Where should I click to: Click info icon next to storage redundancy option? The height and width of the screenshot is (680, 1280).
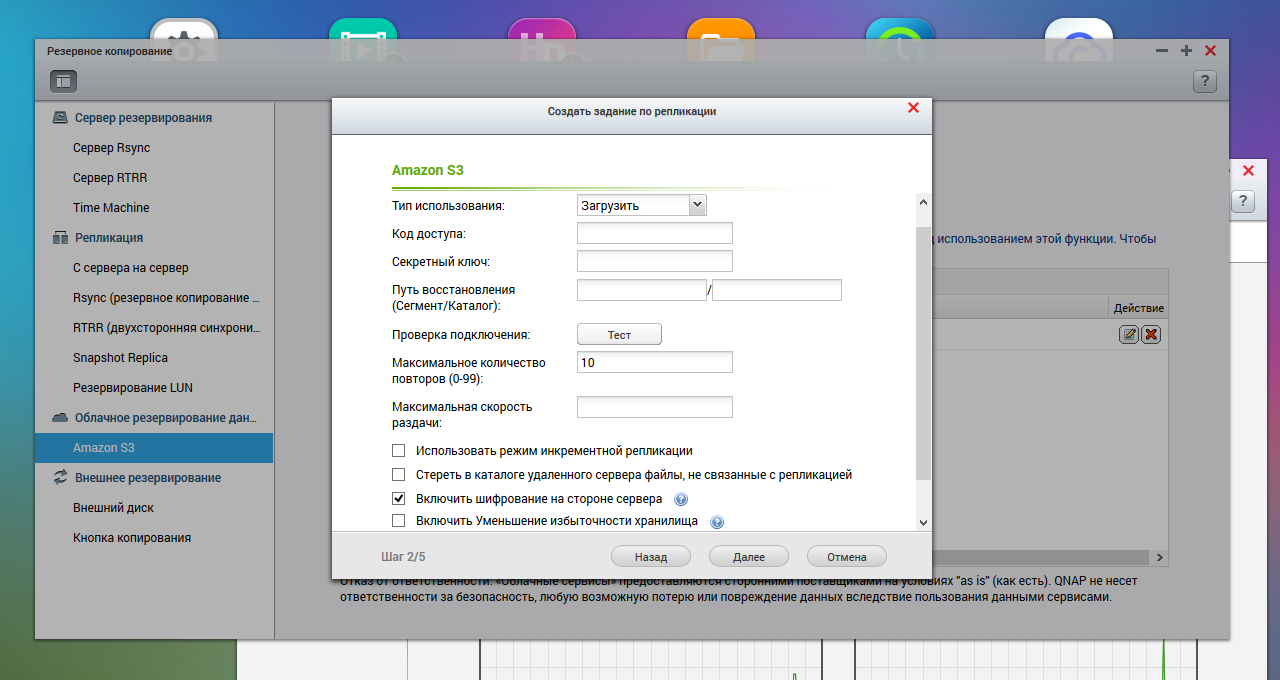[717, 522]
